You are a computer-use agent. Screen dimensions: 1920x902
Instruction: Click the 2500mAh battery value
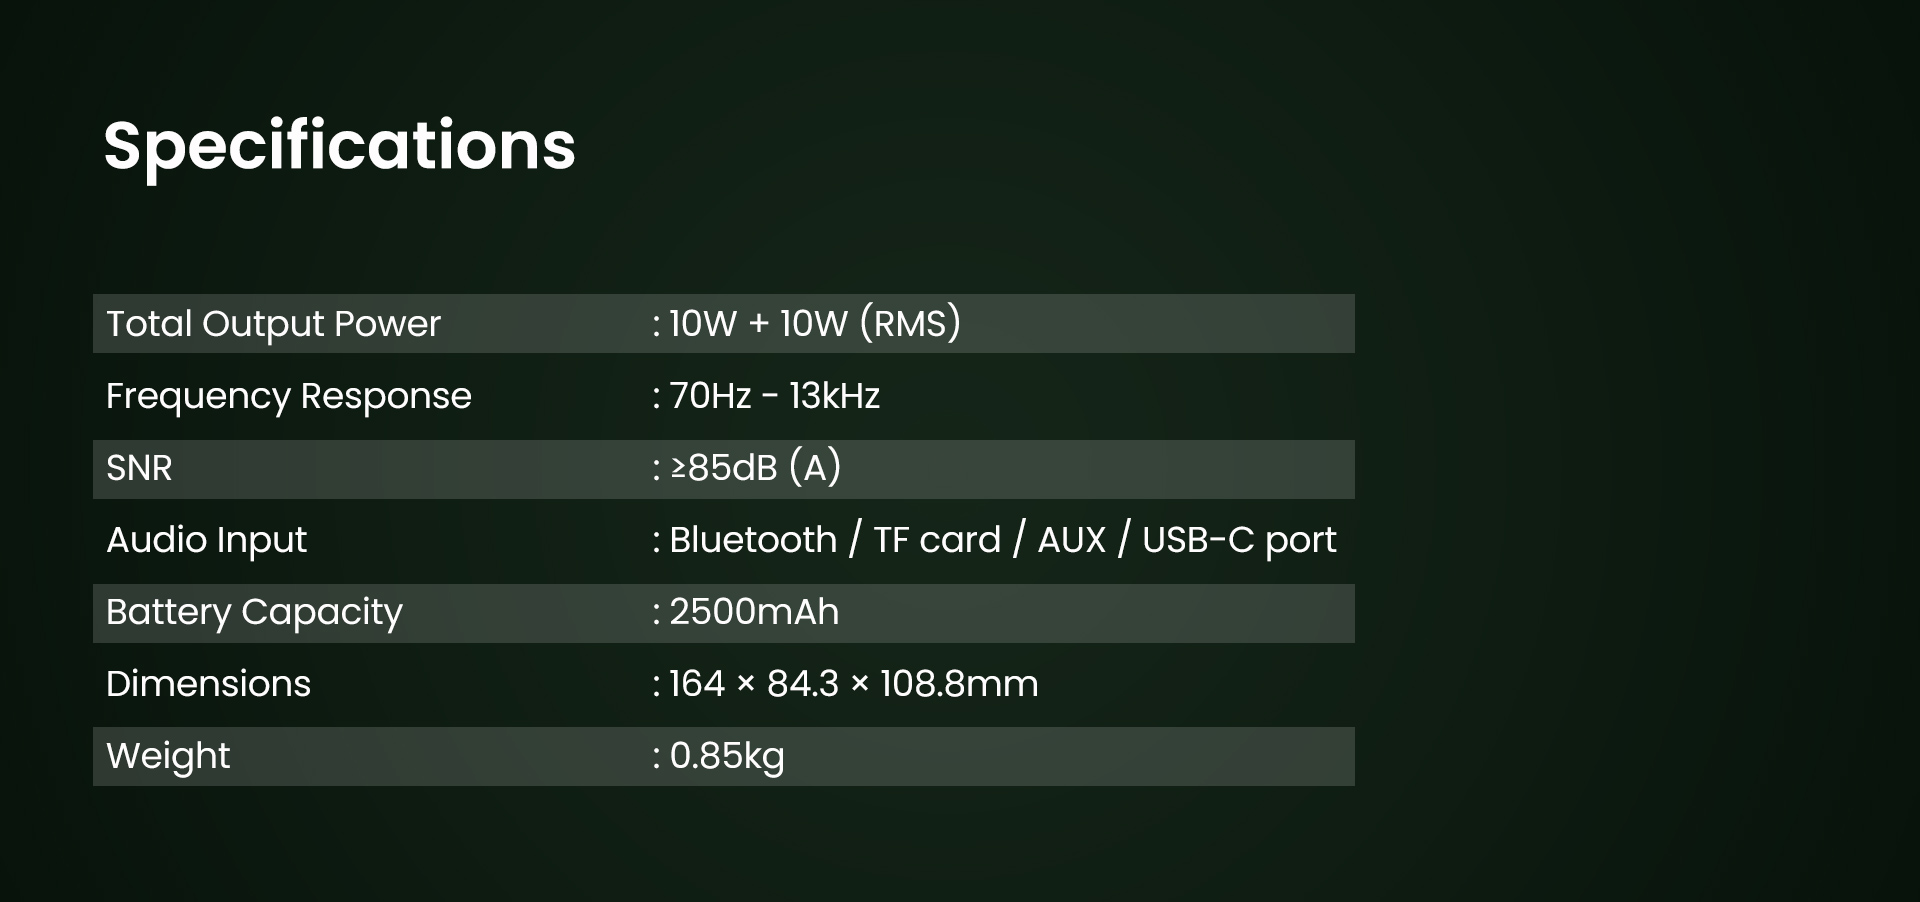pos(754,612)
